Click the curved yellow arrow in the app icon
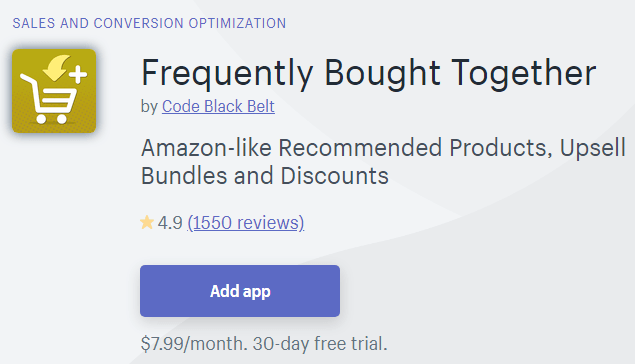 point(57,68)
